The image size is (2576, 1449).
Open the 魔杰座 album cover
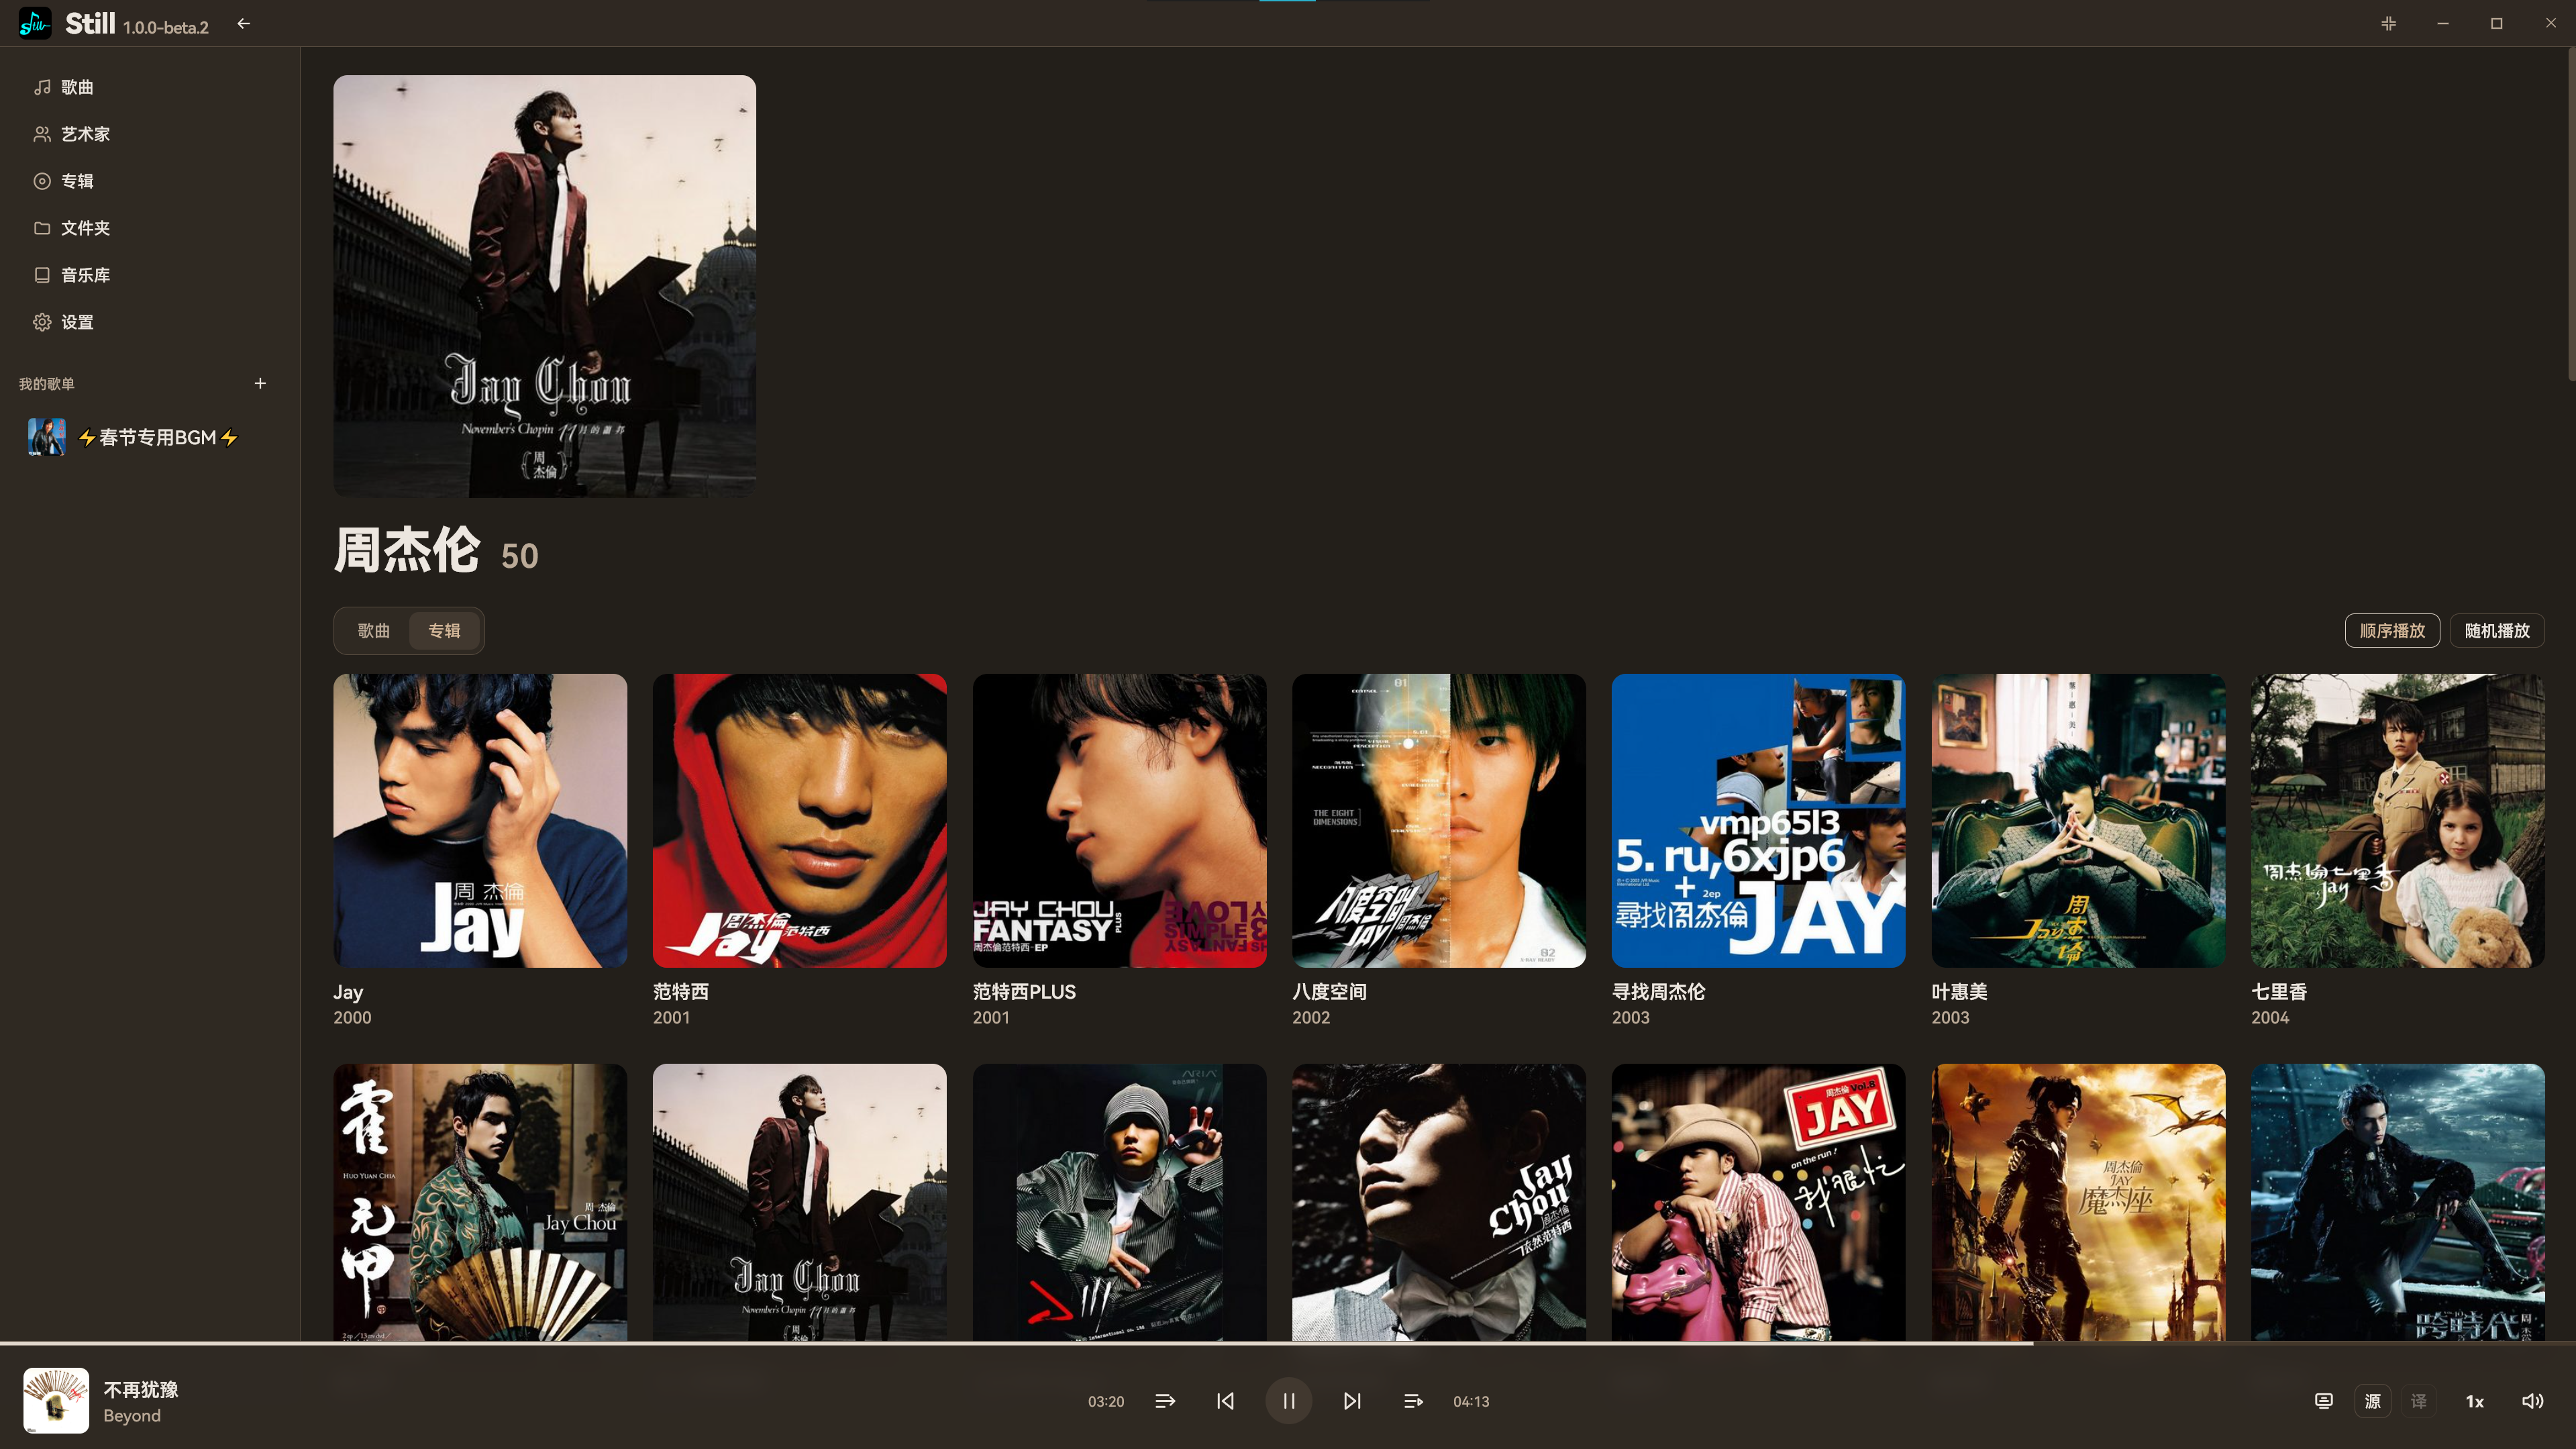[x=2078, y=1202]
